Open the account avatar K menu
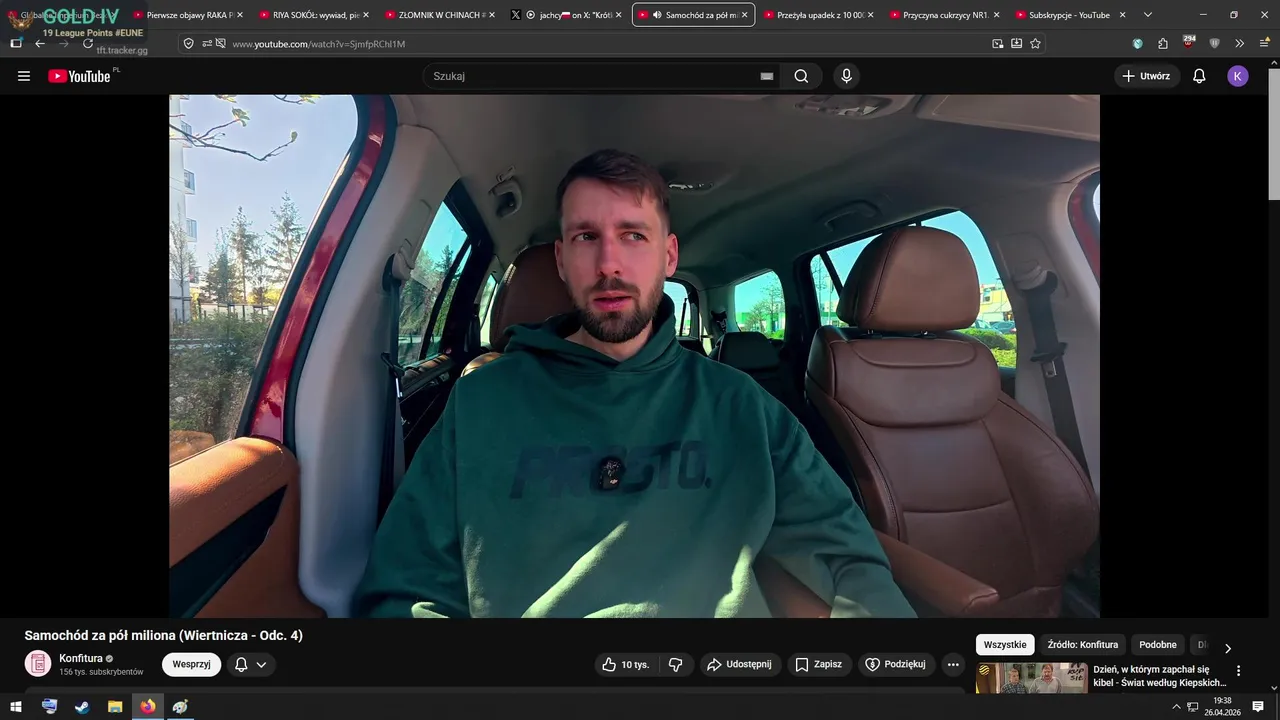Screen dimensions: 1280x720 click(1238, 76)
